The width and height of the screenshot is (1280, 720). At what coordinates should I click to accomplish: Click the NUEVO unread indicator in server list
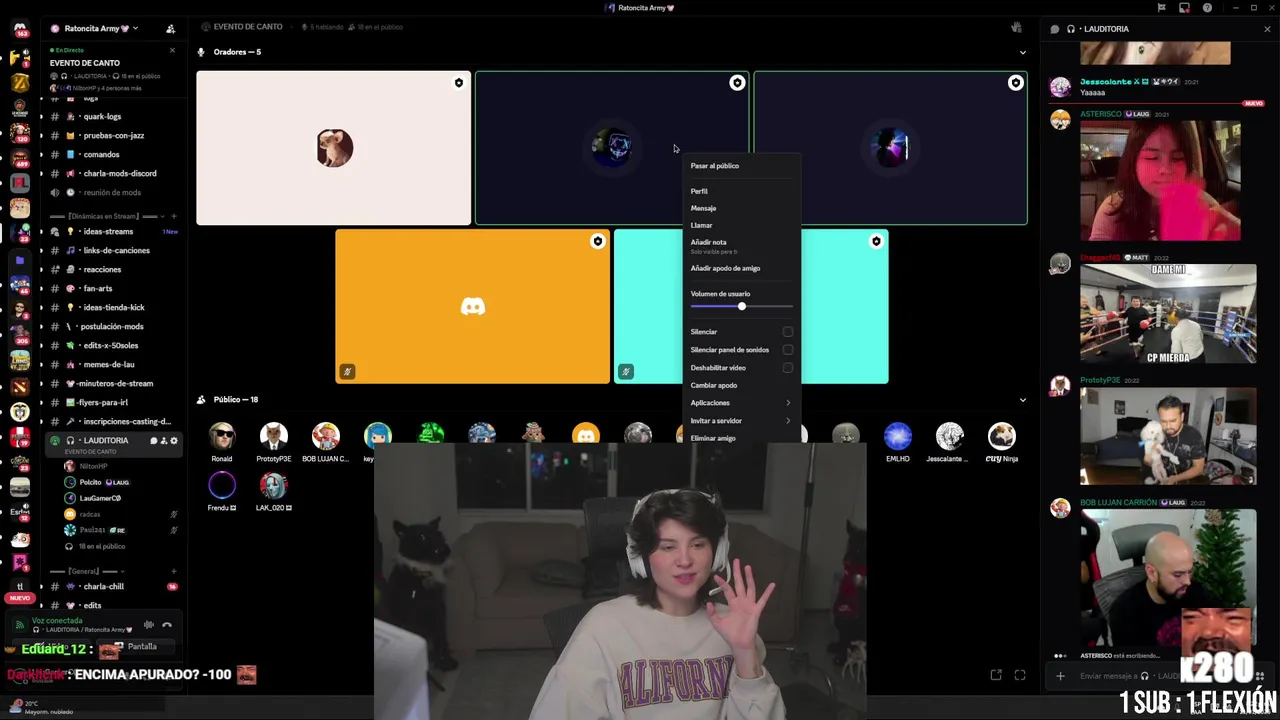[19, 598]
